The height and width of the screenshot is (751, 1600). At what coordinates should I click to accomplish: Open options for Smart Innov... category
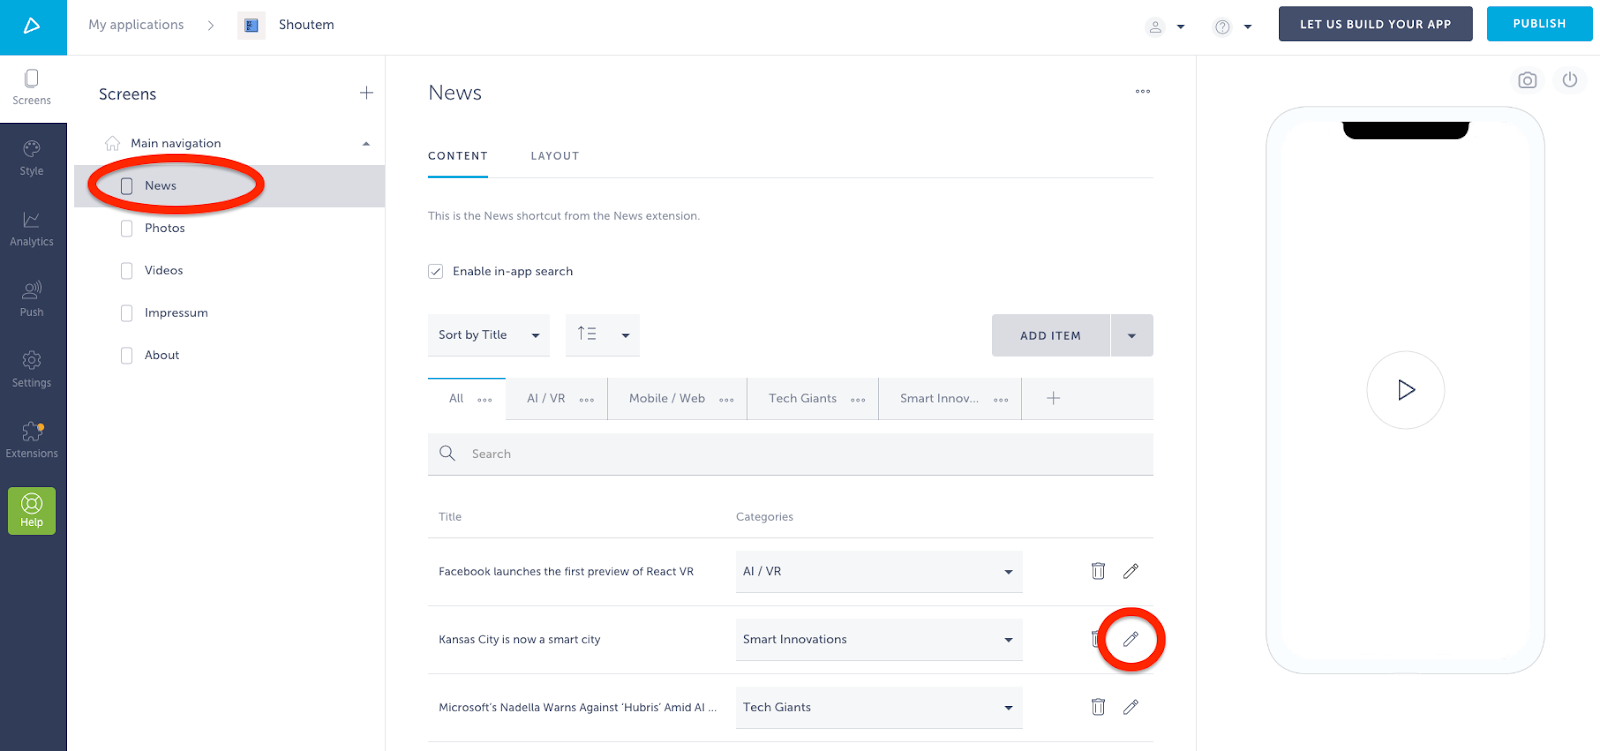tap(1001, 400)
